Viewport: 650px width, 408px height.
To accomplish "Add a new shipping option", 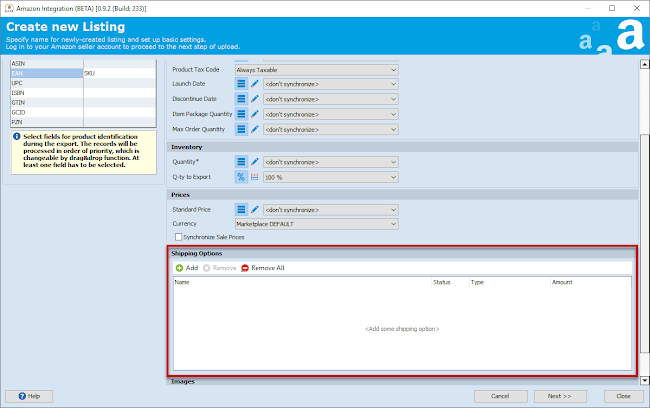I will [x=187, y=268].
